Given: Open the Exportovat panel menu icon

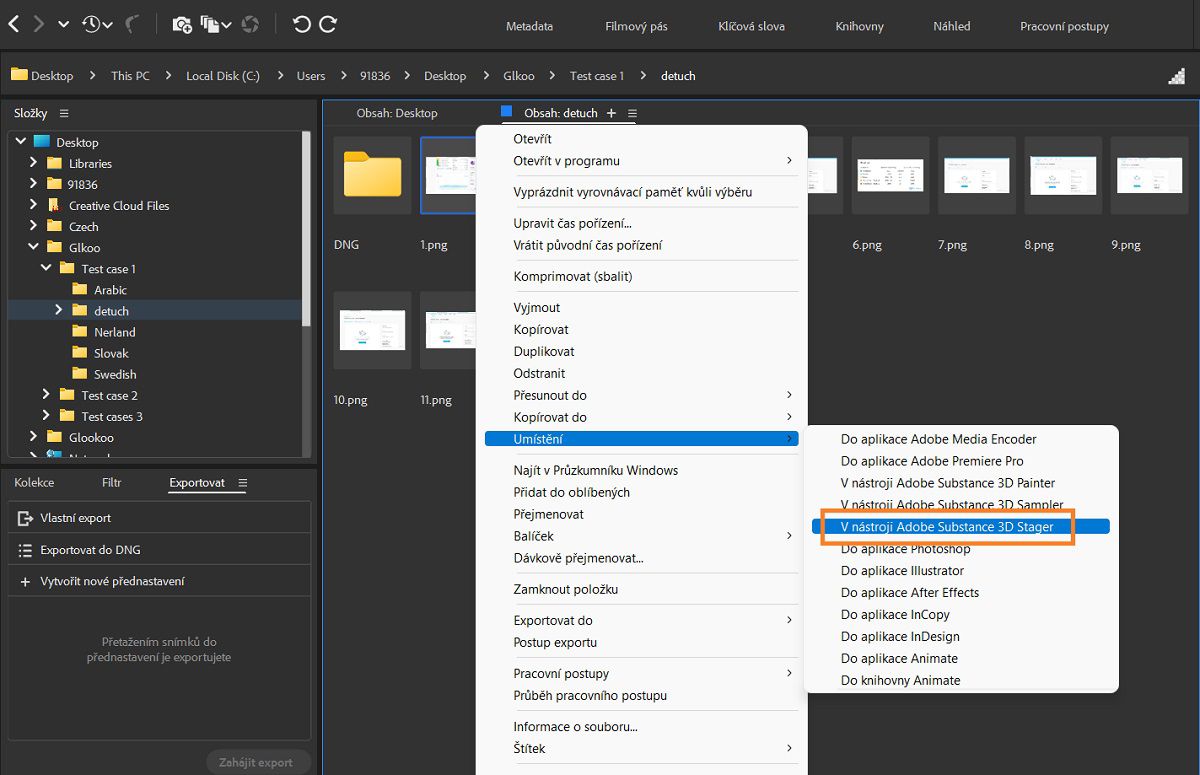Looking at the screenshot, I should [242, 483].
